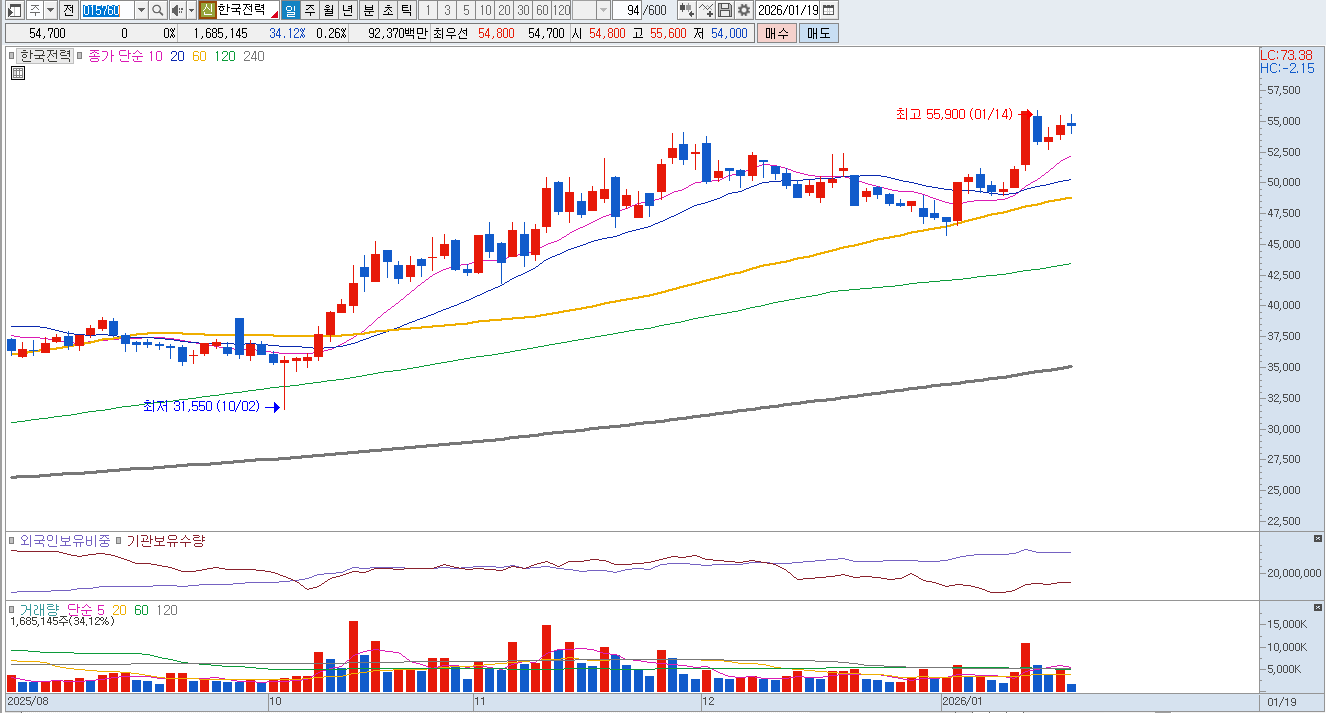1326x713 pixels.
Task: Click the stock search magnifier icon
Action: (x=158, y=10)
